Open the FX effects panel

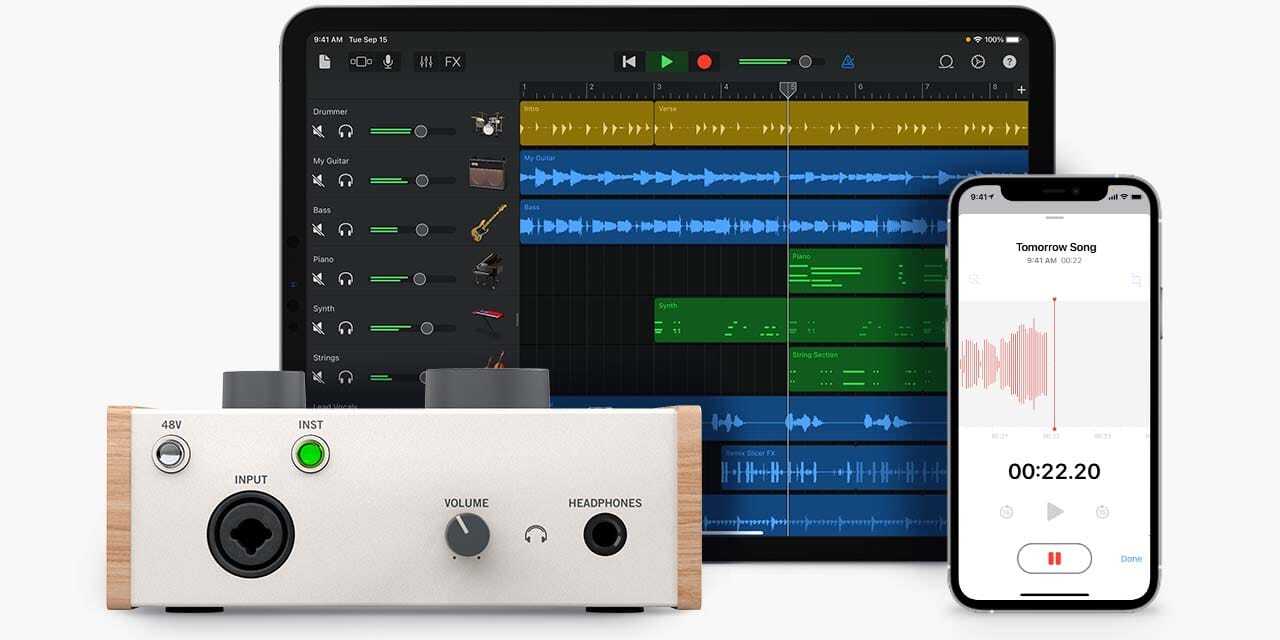(x=453, y=62)
